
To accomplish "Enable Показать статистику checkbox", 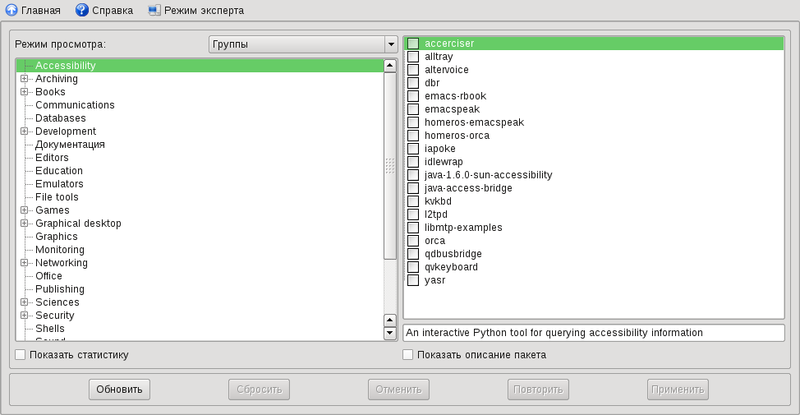I will pyautogui.click(x=20, y=354).
